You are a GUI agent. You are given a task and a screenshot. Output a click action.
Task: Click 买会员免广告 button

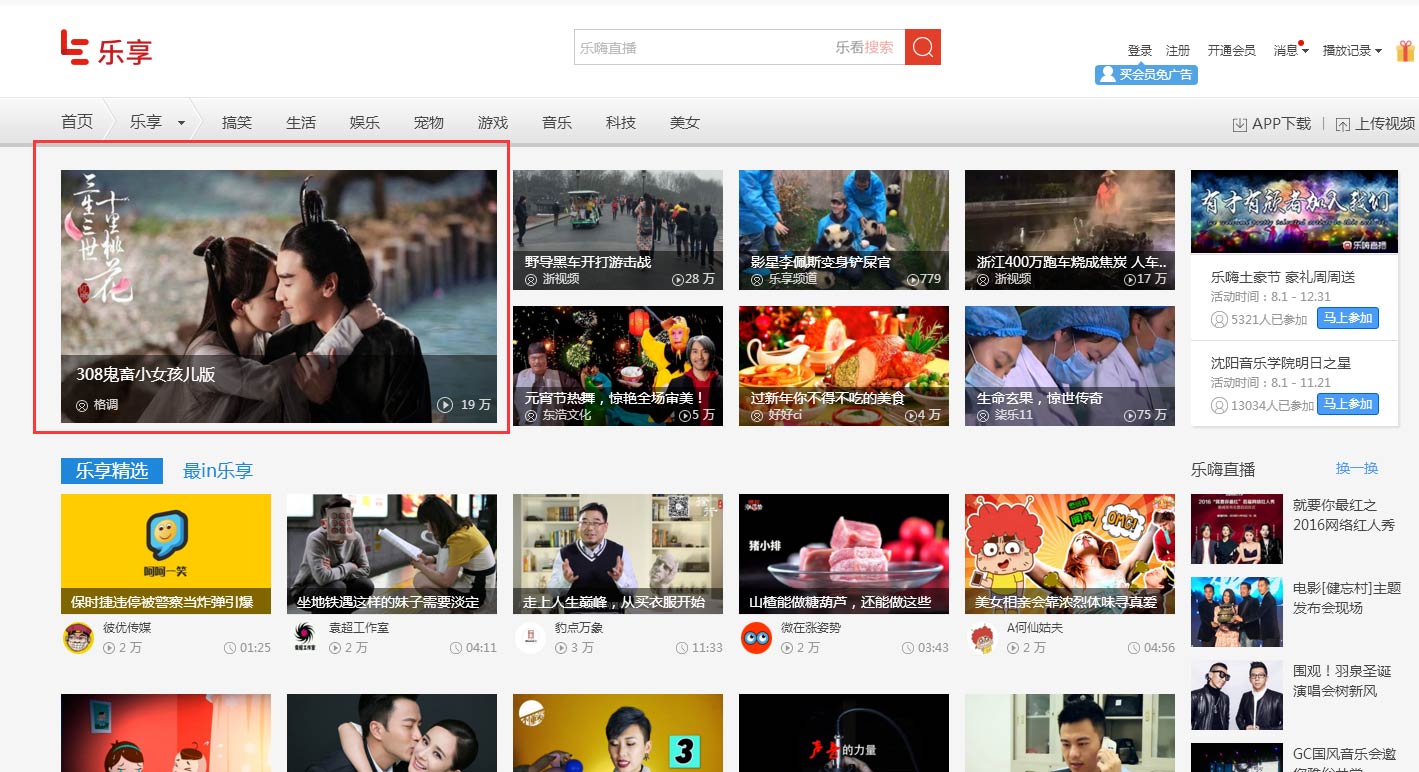[1146, 74]
